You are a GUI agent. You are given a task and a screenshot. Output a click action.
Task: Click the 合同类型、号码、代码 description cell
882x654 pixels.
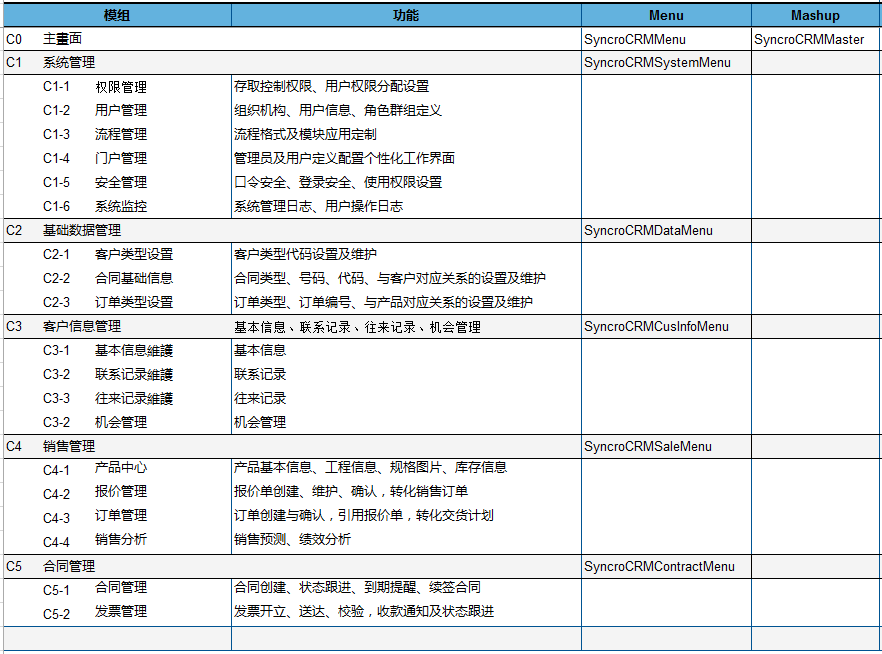point(406,278)
